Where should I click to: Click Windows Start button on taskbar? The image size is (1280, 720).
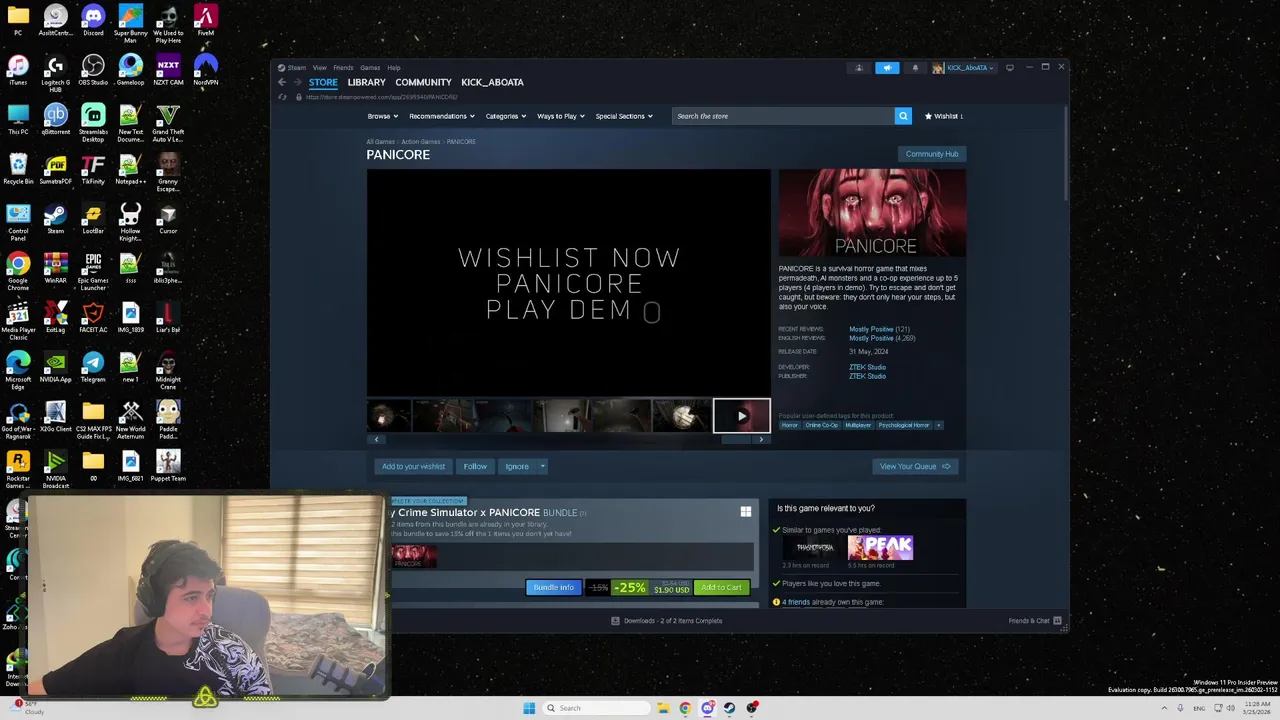(529, 708)
